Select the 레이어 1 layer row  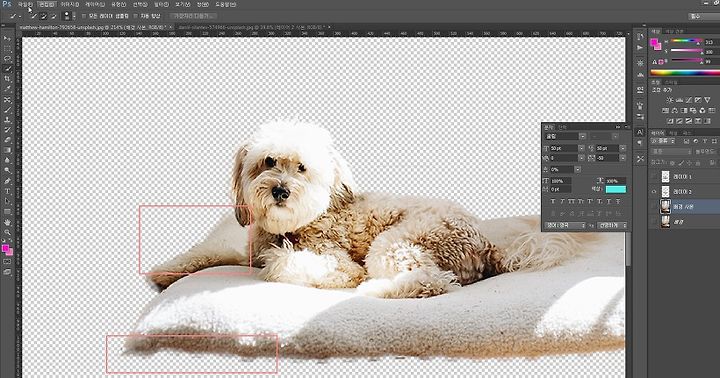tap(684, 177)
